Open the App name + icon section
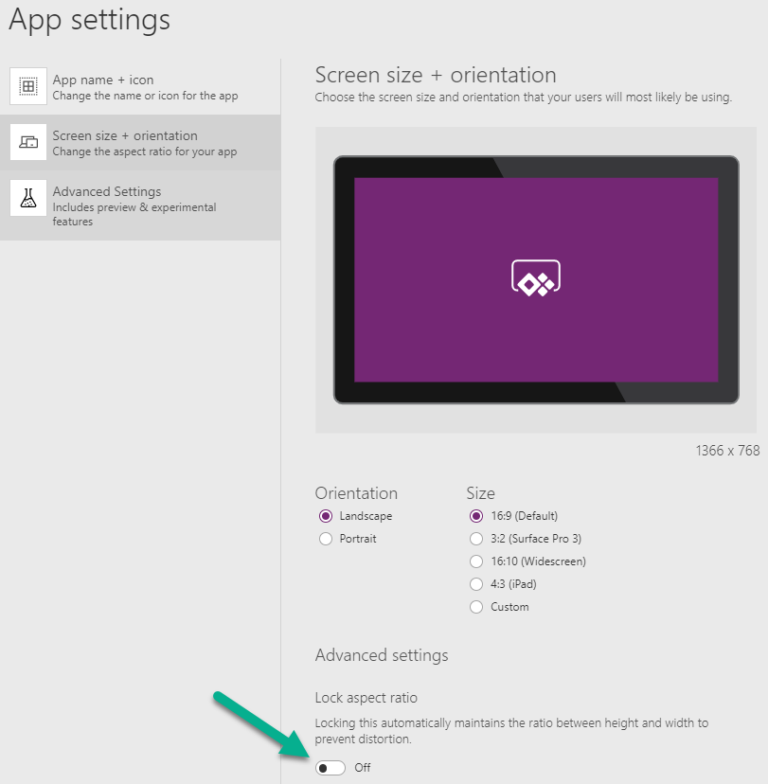Screen dimensions: 768x784 point(140,87)
